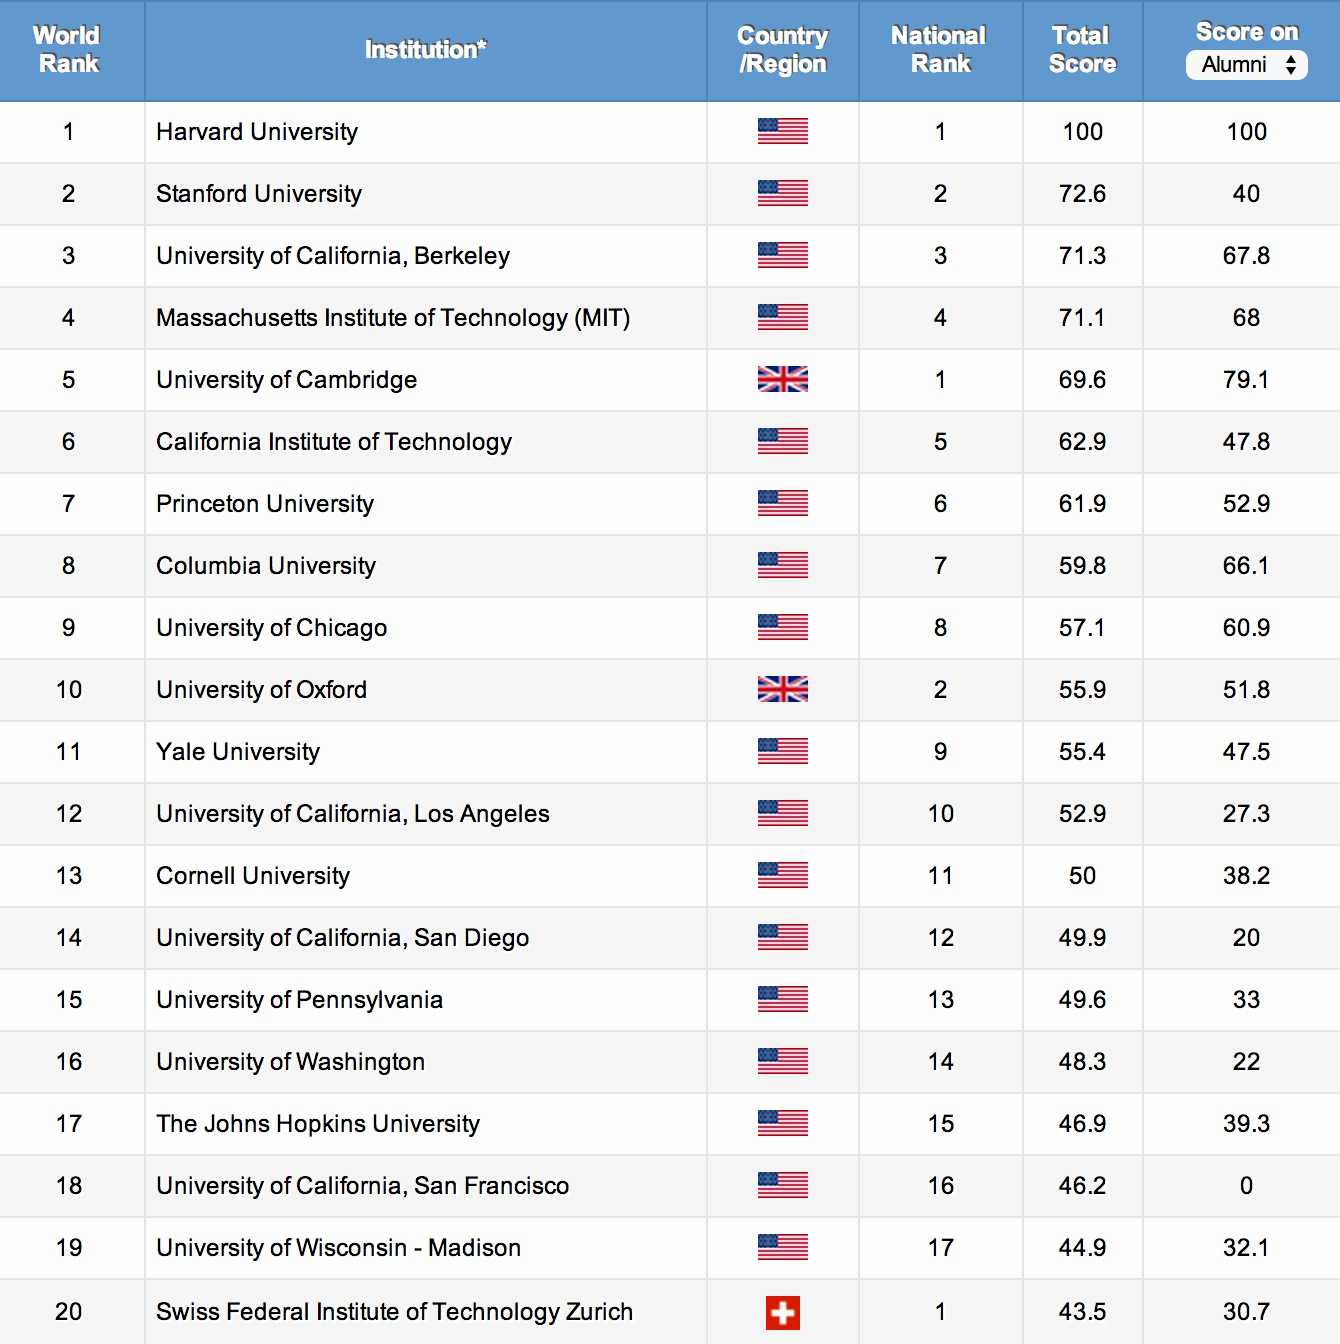
Task: Click the flag in the Princeton University row
Action: (x=783, y=503)
